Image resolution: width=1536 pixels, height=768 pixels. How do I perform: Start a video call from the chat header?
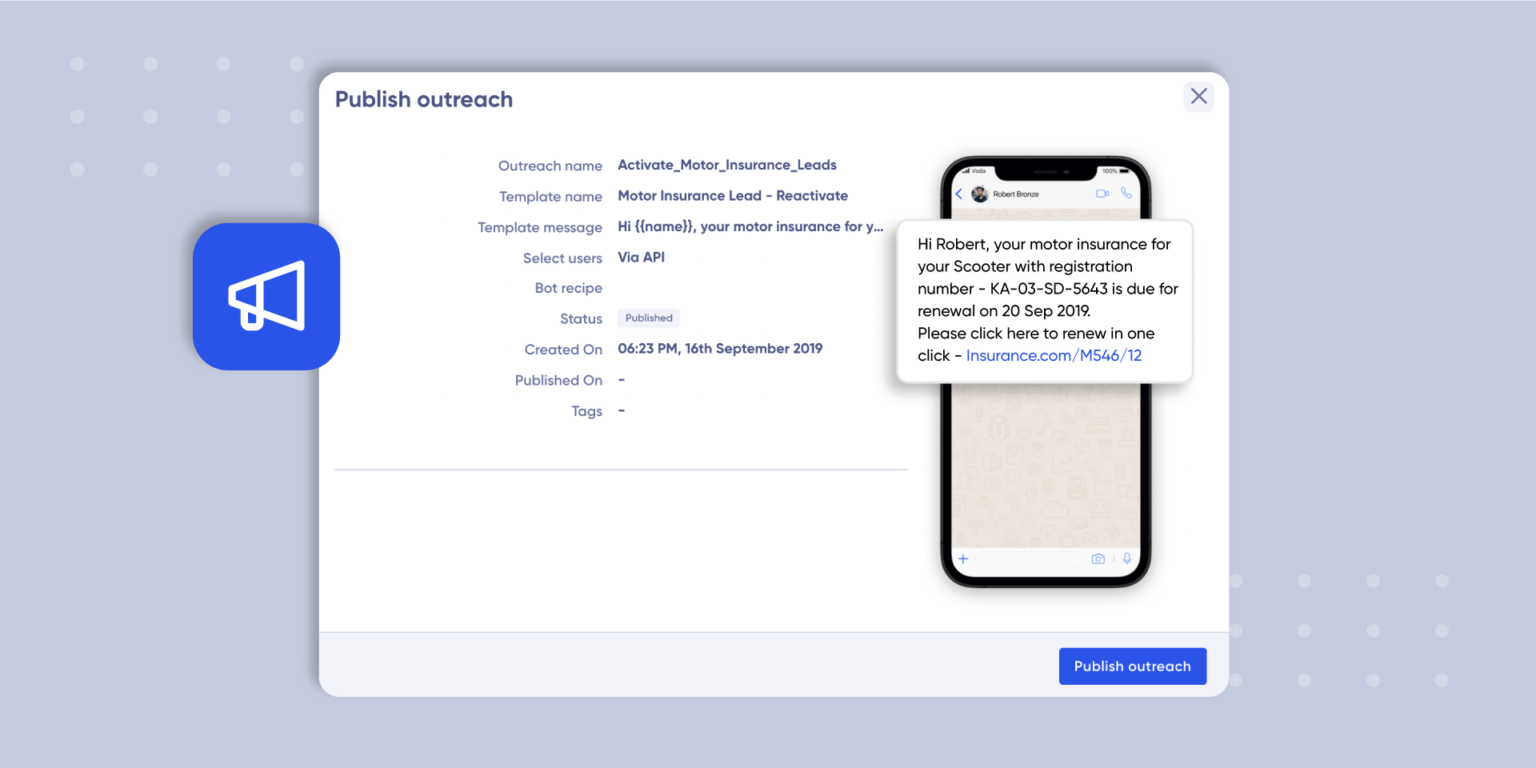pos(1103,193)
